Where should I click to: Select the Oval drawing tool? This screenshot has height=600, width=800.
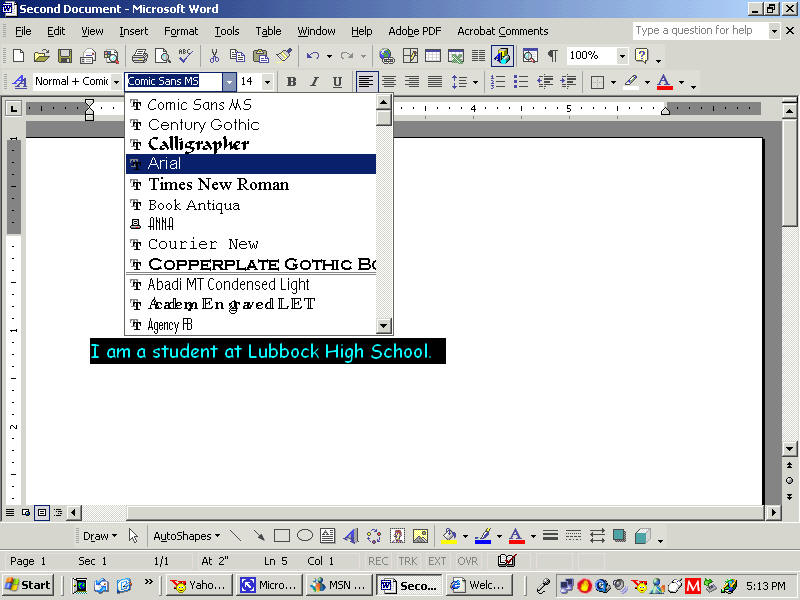[305, 536]
